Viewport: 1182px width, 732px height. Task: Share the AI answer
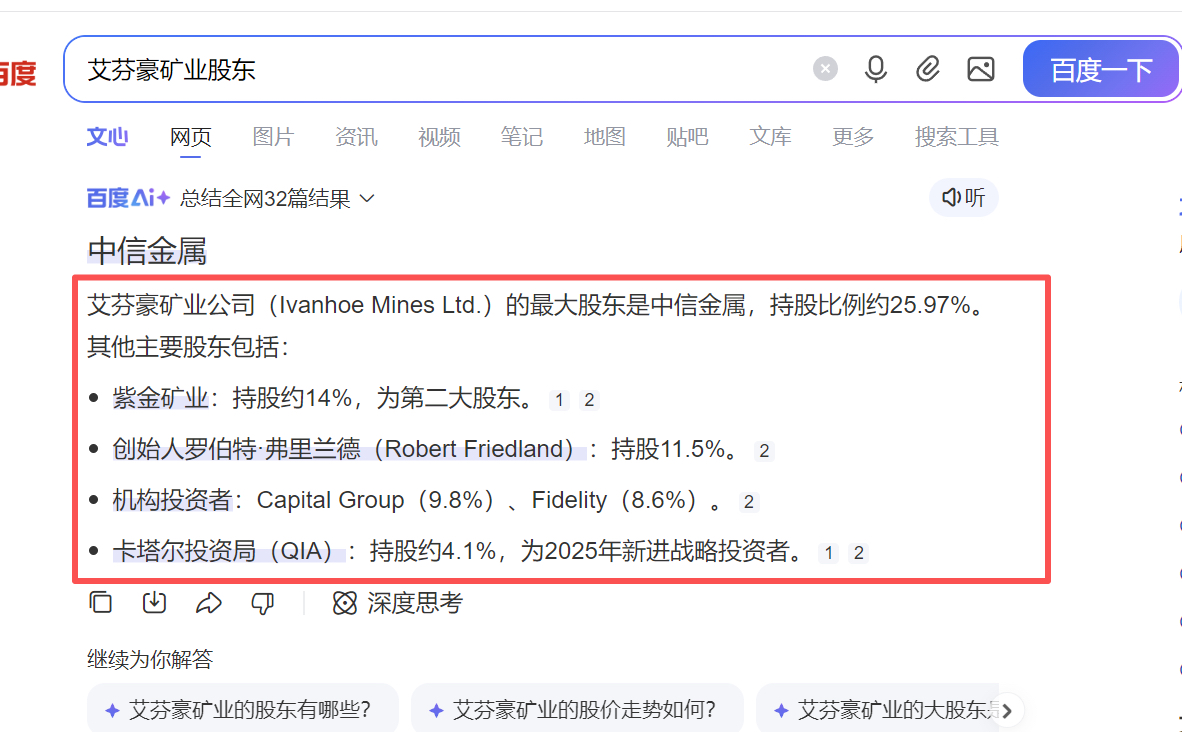(x=209, y=602)
